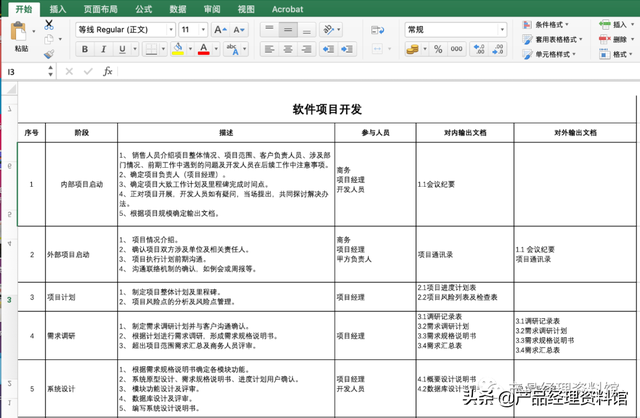
Task: Cancel formula entry with X icon
Action: point(69,72)
